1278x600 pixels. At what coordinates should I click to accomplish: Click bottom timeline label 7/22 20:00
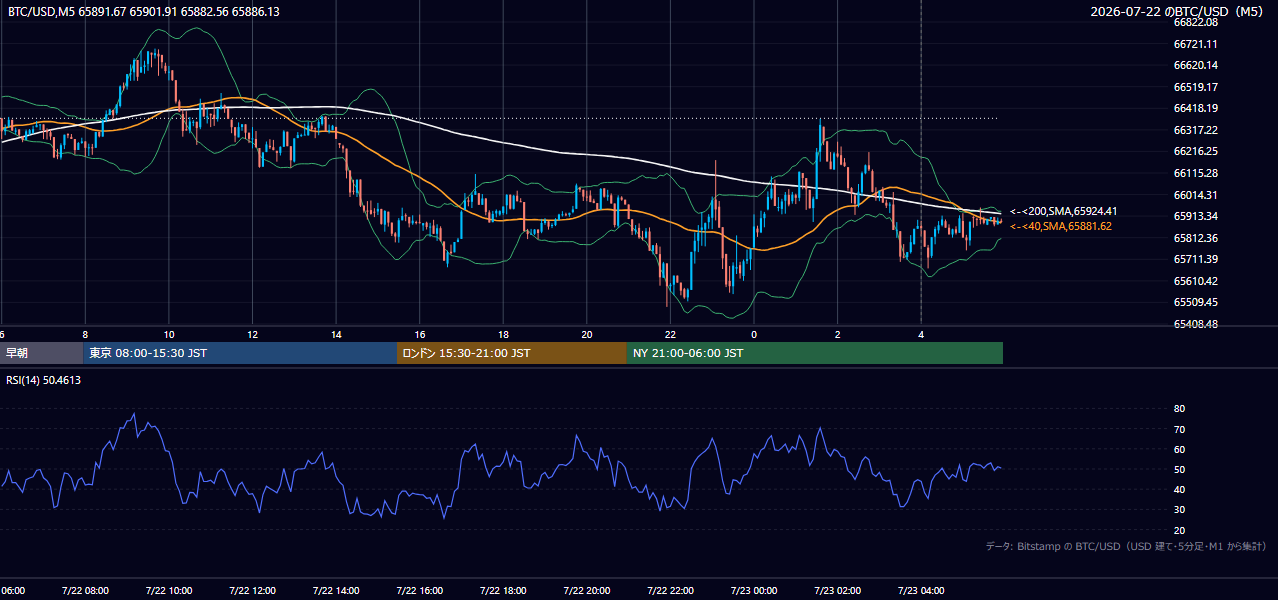pyautogui.click(x=587, y=591)
